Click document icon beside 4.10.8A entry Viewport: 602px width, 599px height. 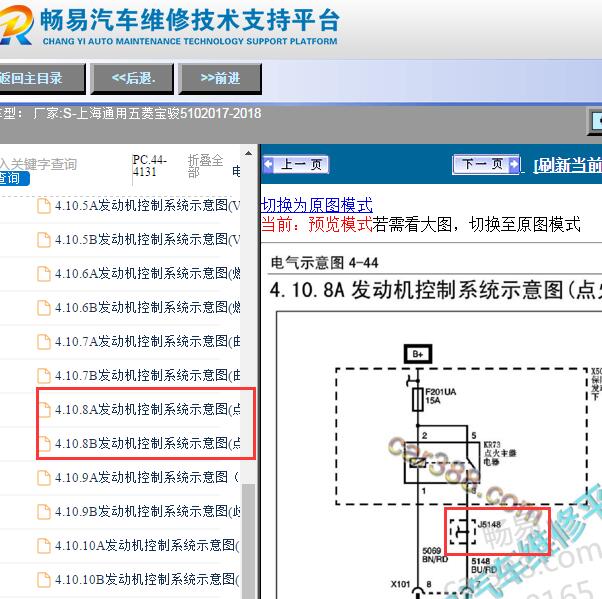[45, 410]
